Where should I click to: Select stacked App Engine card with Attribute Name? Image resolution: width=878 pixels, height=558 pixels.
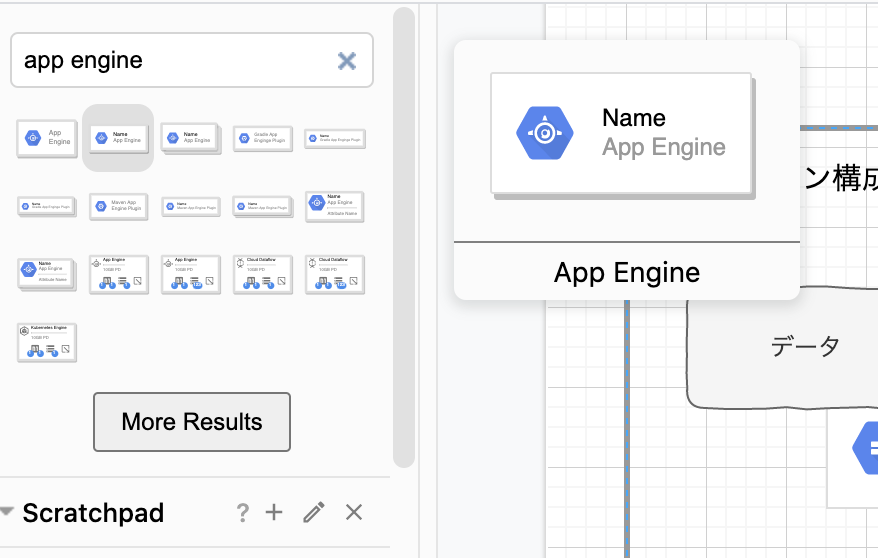pyautogui.click(x=47, y=275)
